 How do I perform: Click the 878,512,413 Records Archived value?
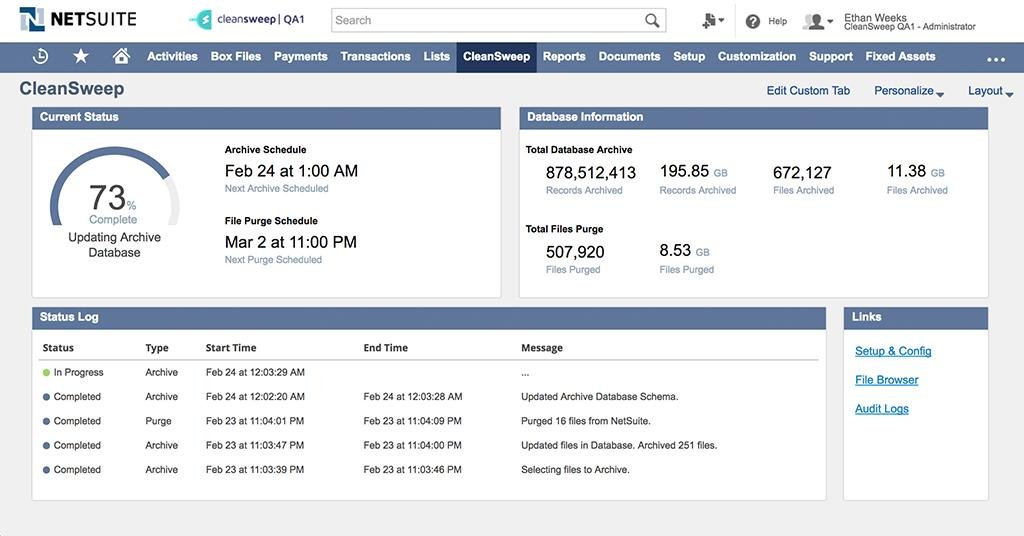tap(590, 173)
